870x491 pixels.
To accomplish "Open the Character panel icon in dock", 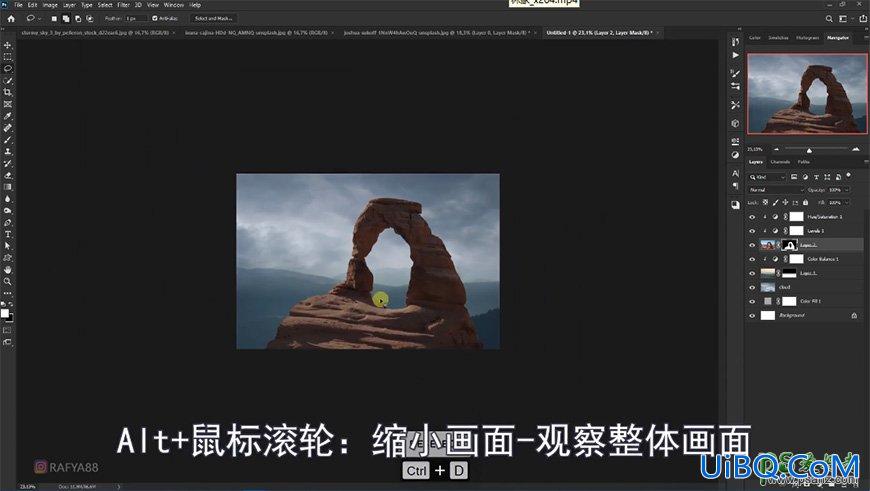I will point(735,174).
